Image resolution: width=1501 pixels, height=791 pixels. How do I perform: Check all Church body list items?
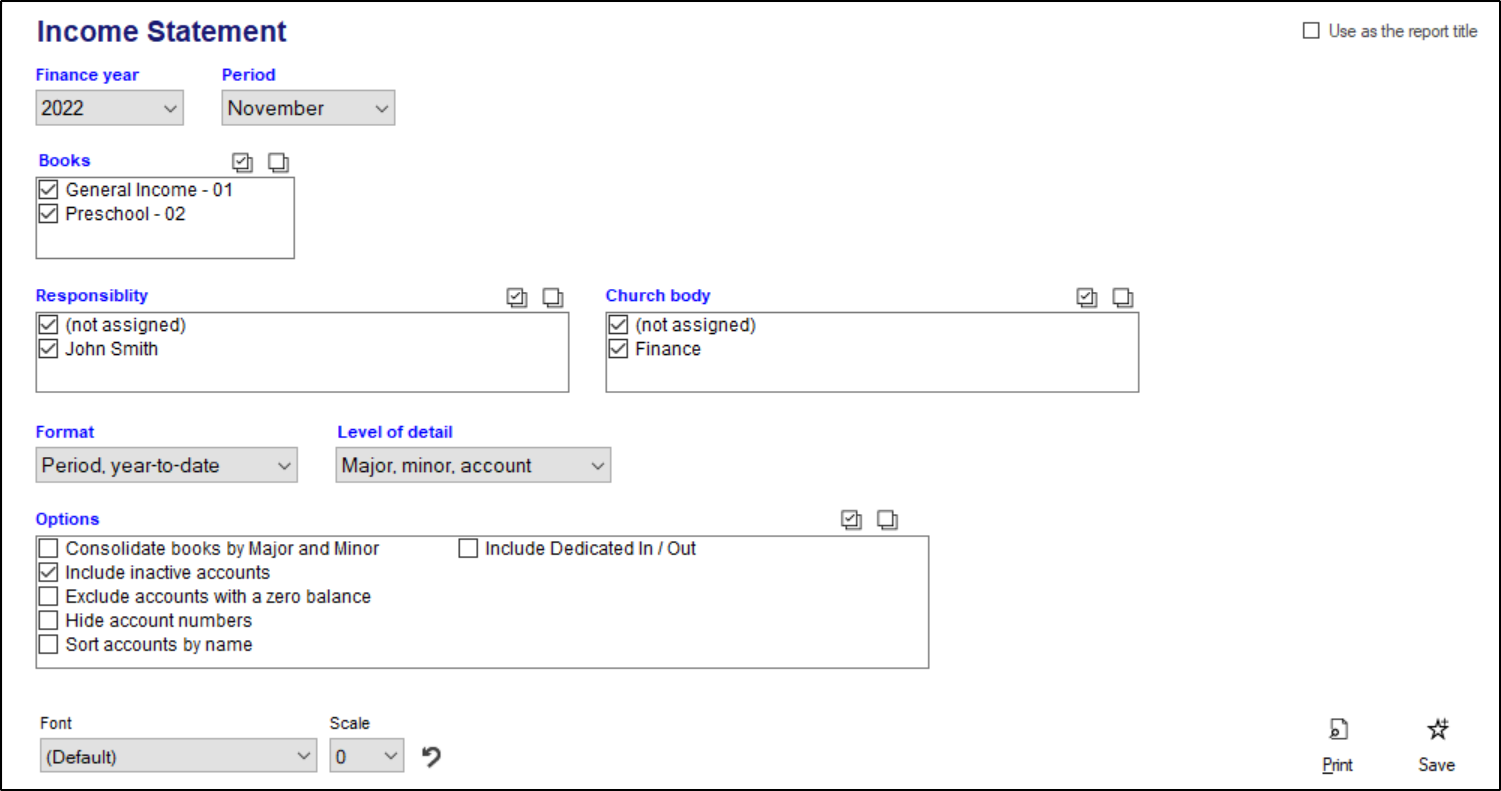(1087, 297)
